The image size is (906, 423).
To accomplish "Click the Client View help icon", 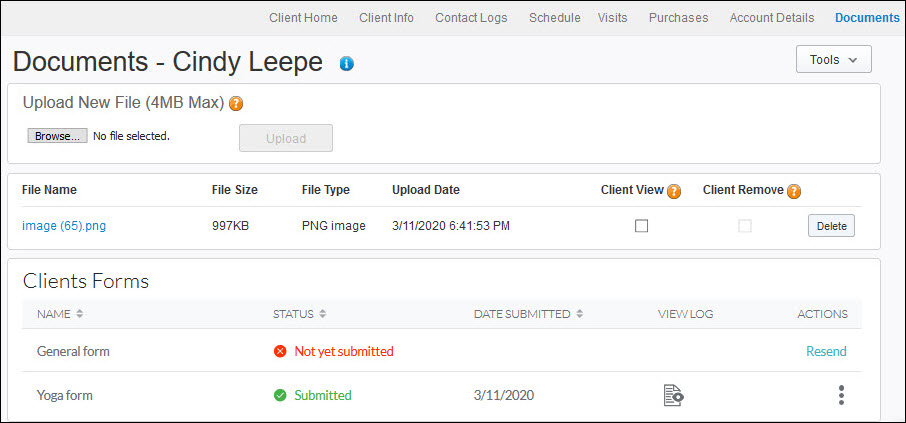I will [674, 191].
